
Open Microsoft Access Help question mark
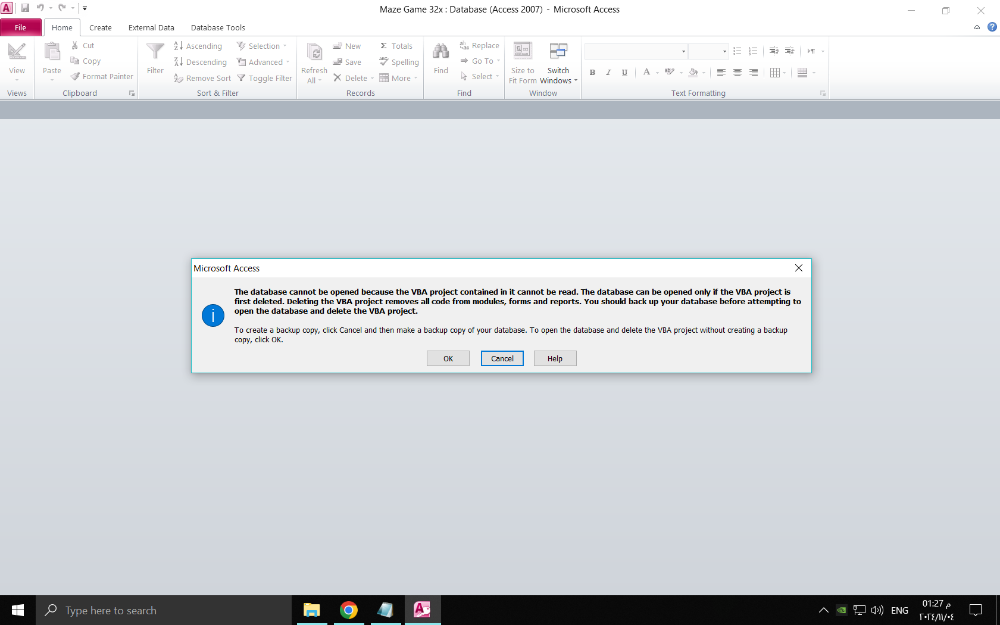tap(992, 27)
